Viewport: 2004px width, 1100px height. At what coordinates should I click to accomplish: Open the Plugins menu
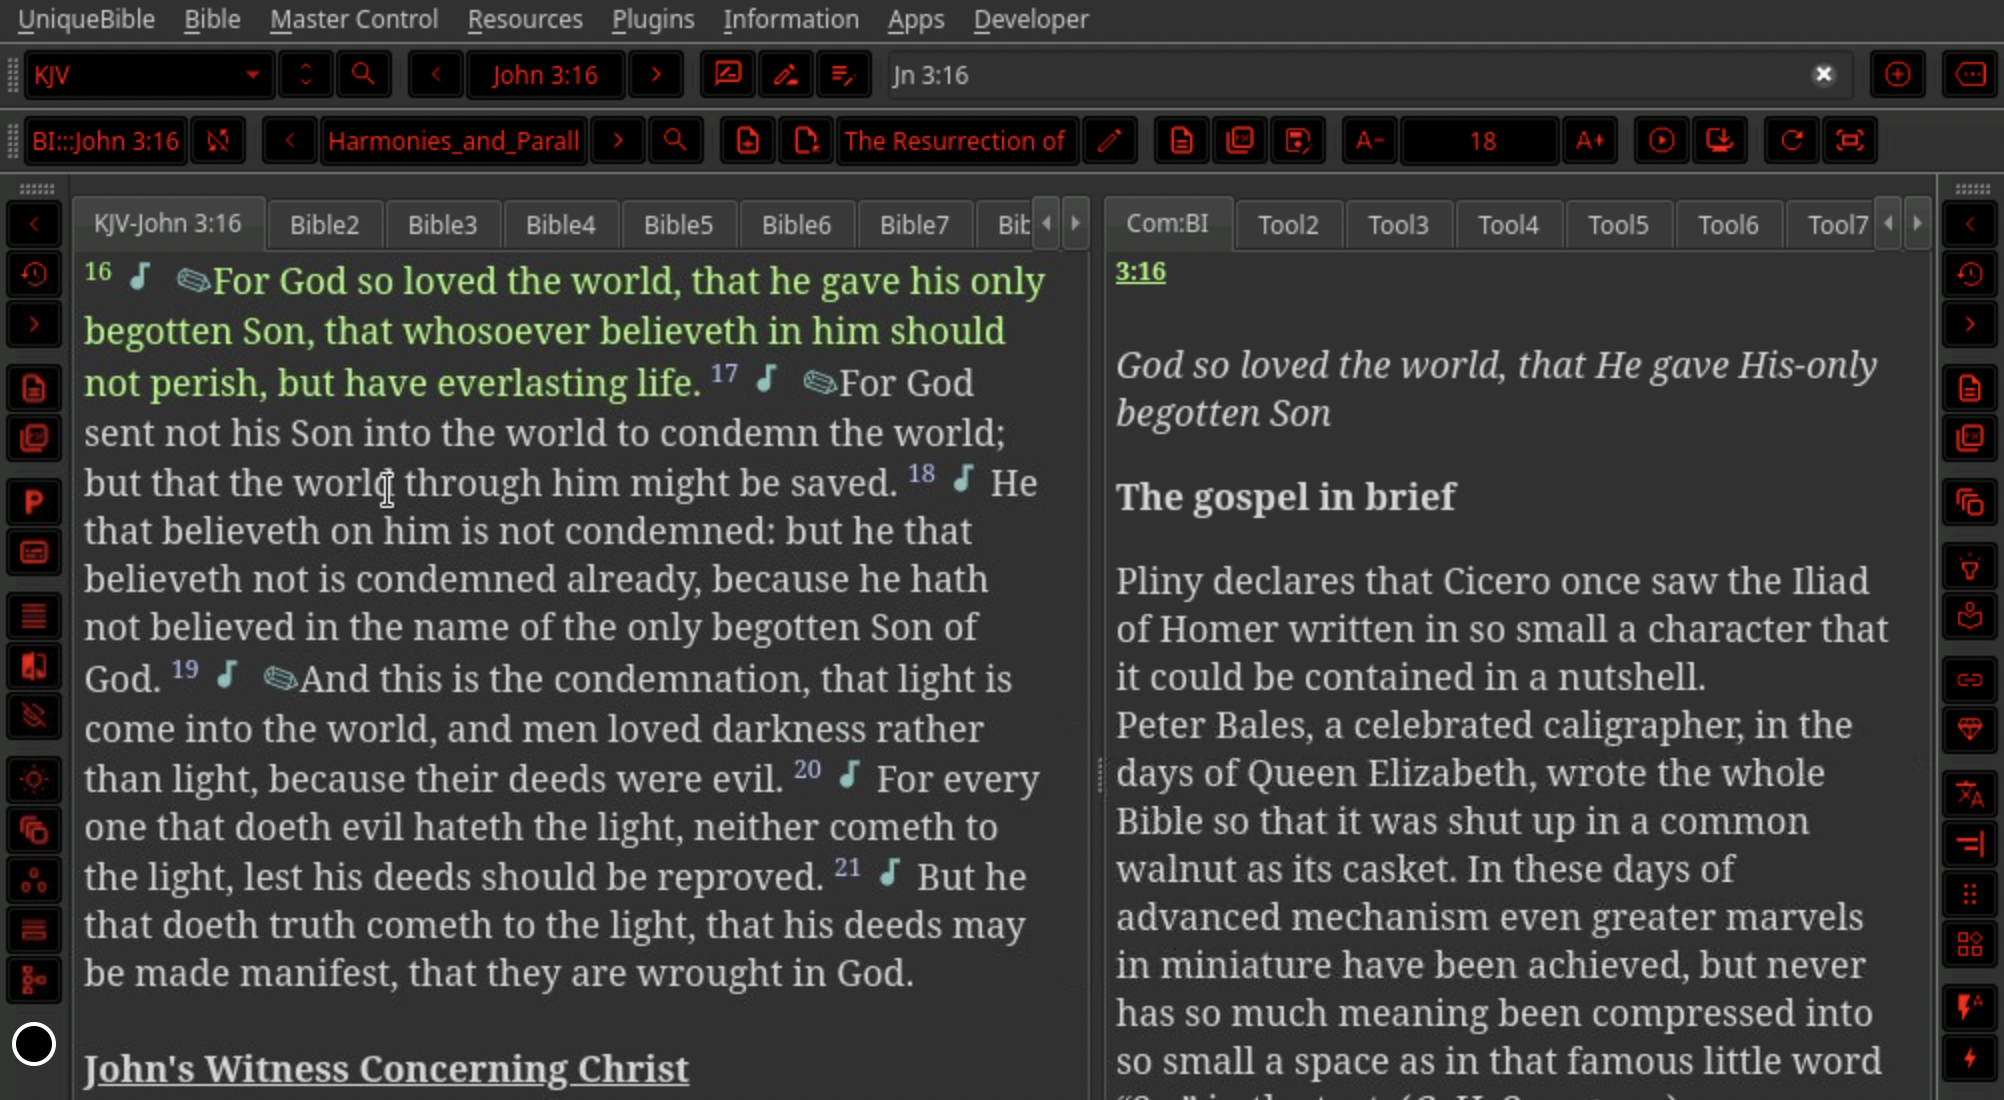(653, 19)
